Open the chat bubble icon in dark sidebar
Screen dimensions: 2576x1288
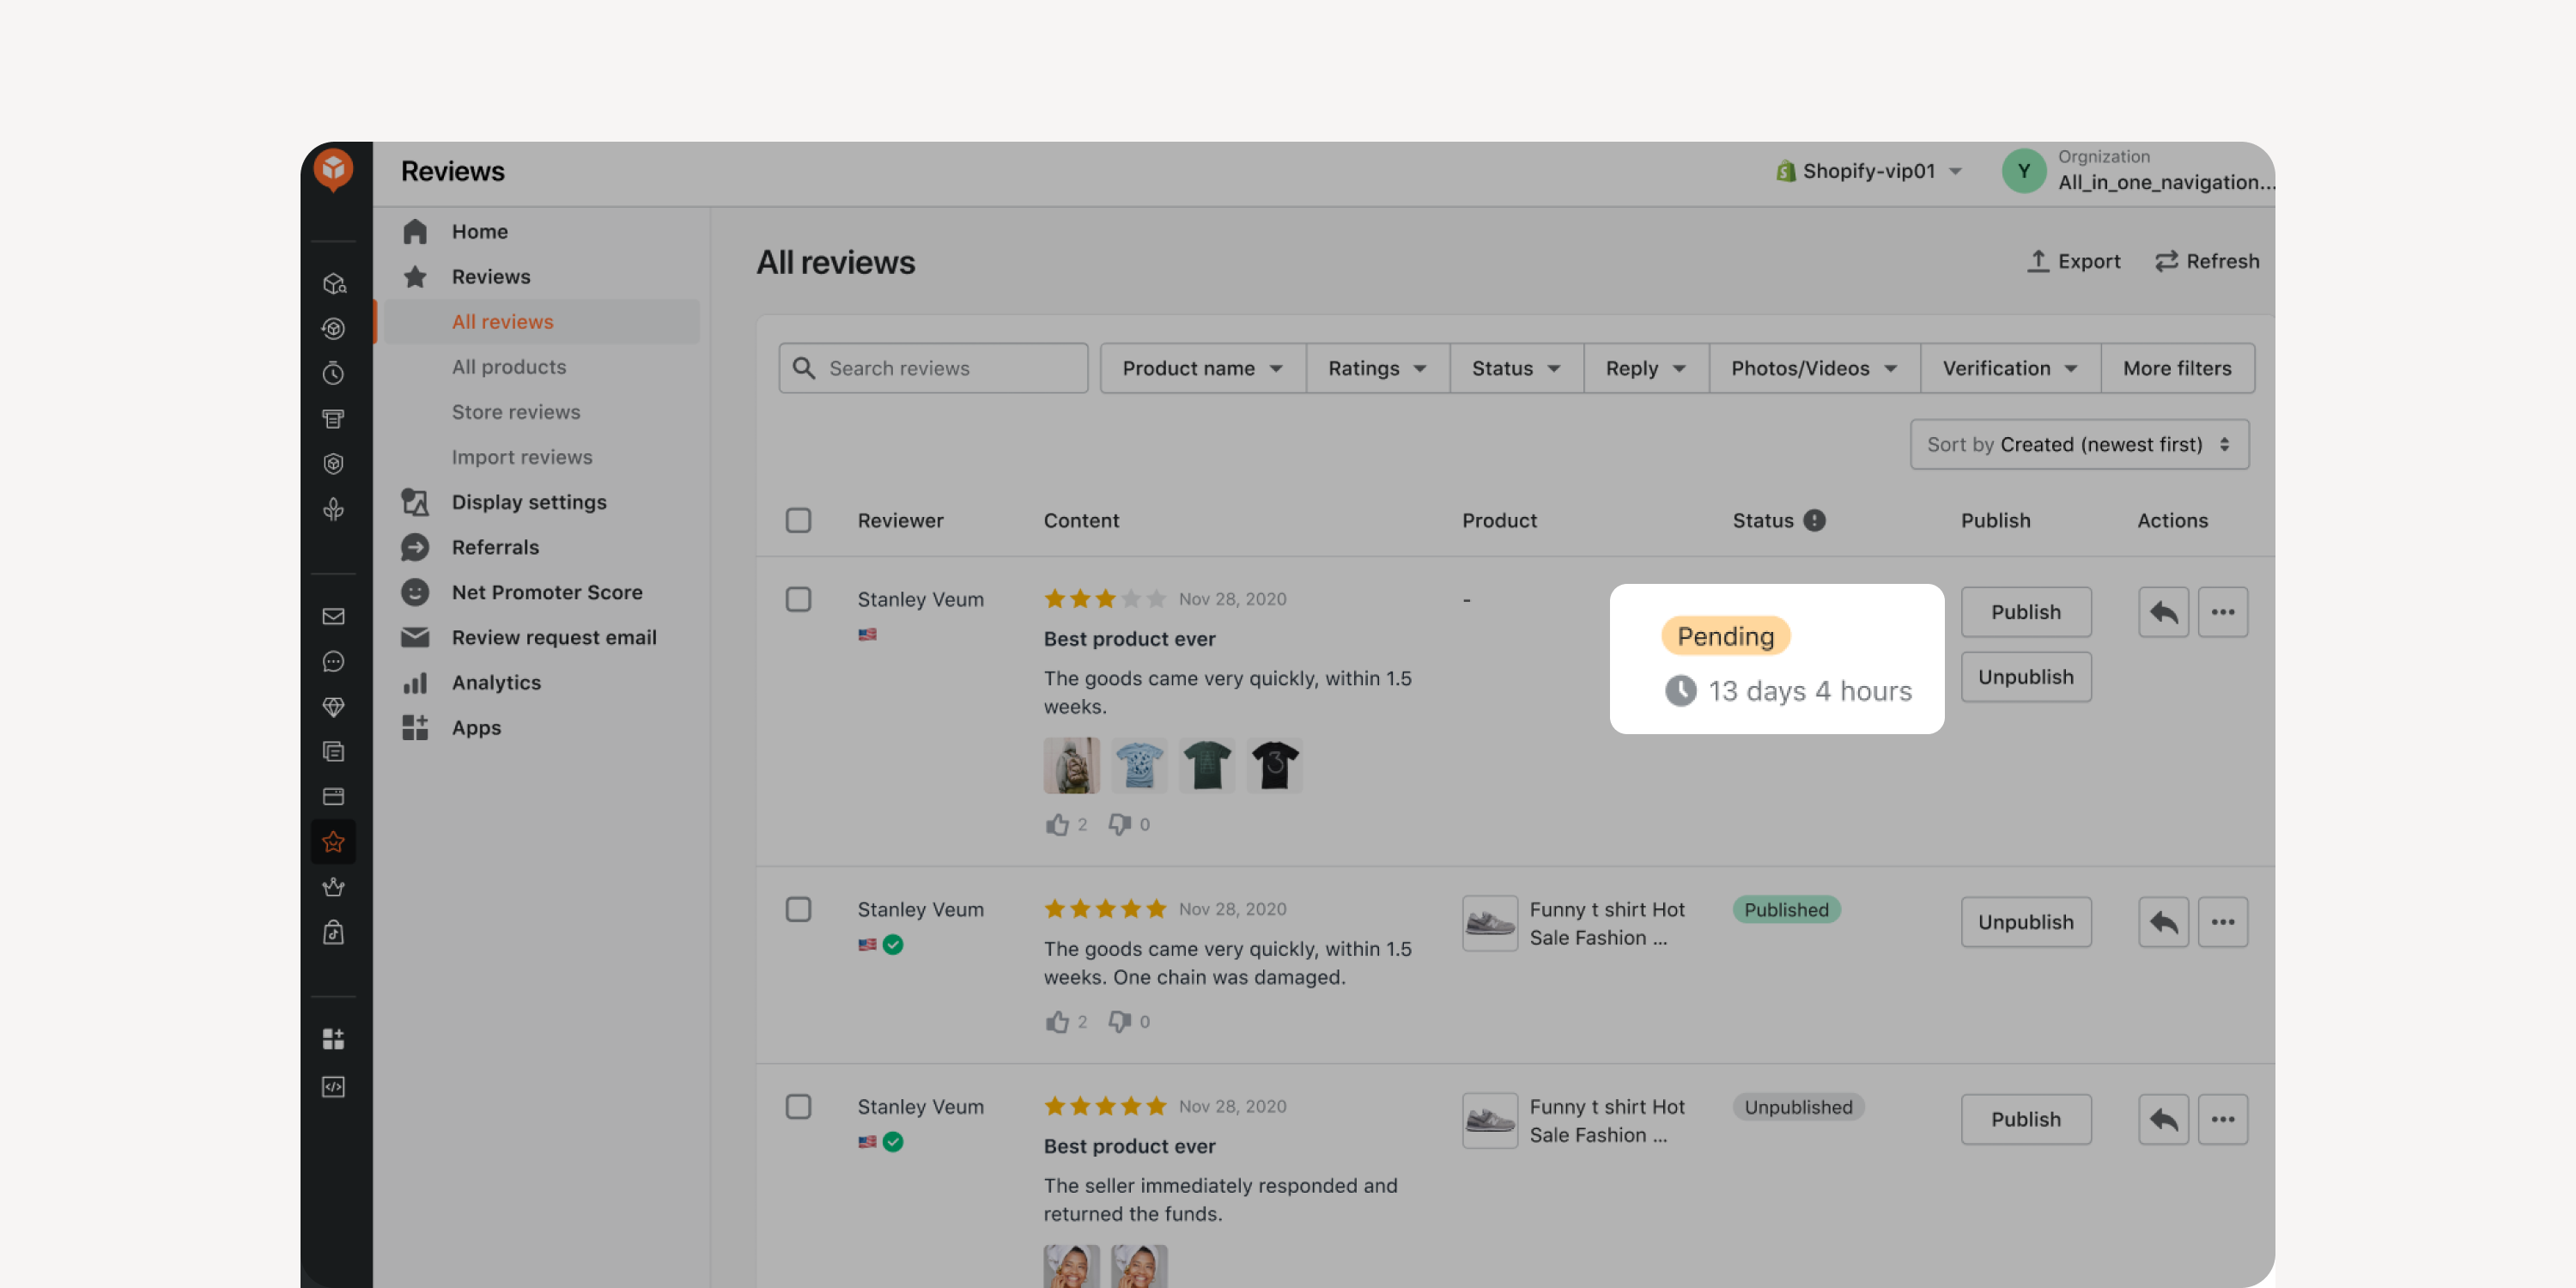point(333,662)
